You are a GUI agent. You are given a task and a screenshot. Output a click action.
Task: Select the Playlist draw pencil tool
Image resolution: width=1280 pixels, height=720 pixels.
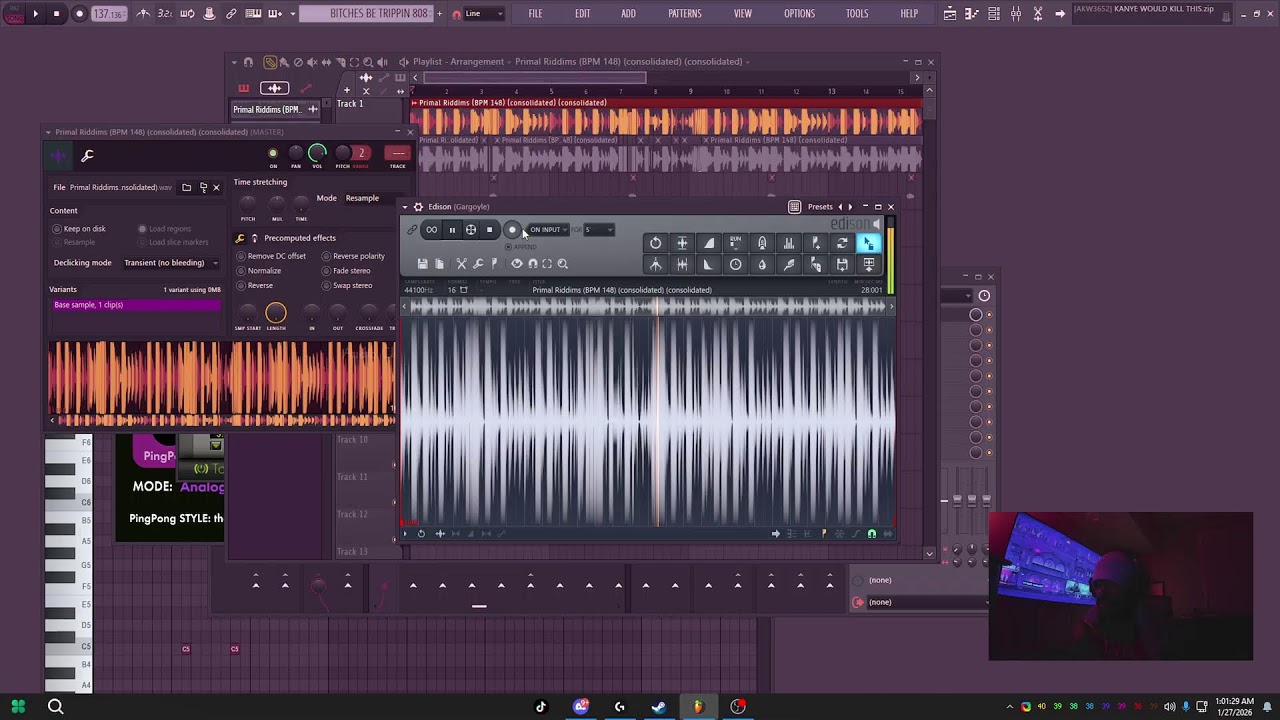(270, 62)
